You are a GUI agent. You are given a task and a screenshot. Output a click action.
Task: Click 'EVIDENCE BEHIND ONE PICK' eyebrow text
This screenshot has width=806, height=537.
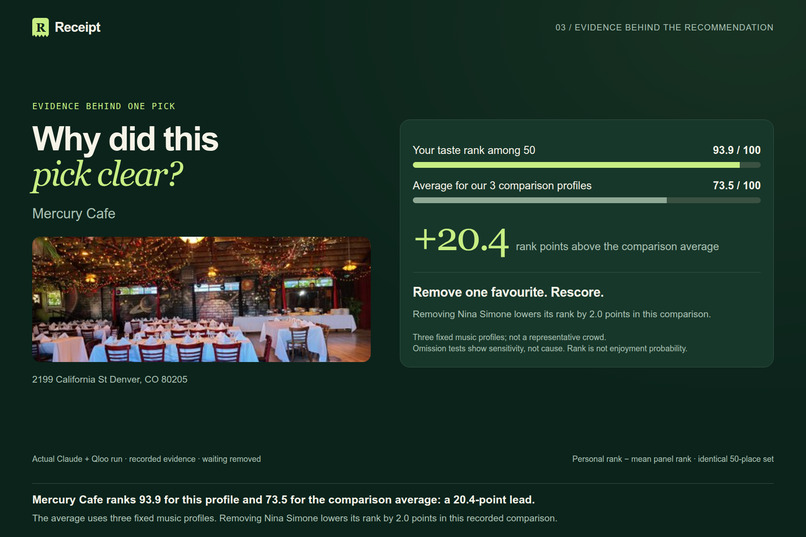(103, 106)
